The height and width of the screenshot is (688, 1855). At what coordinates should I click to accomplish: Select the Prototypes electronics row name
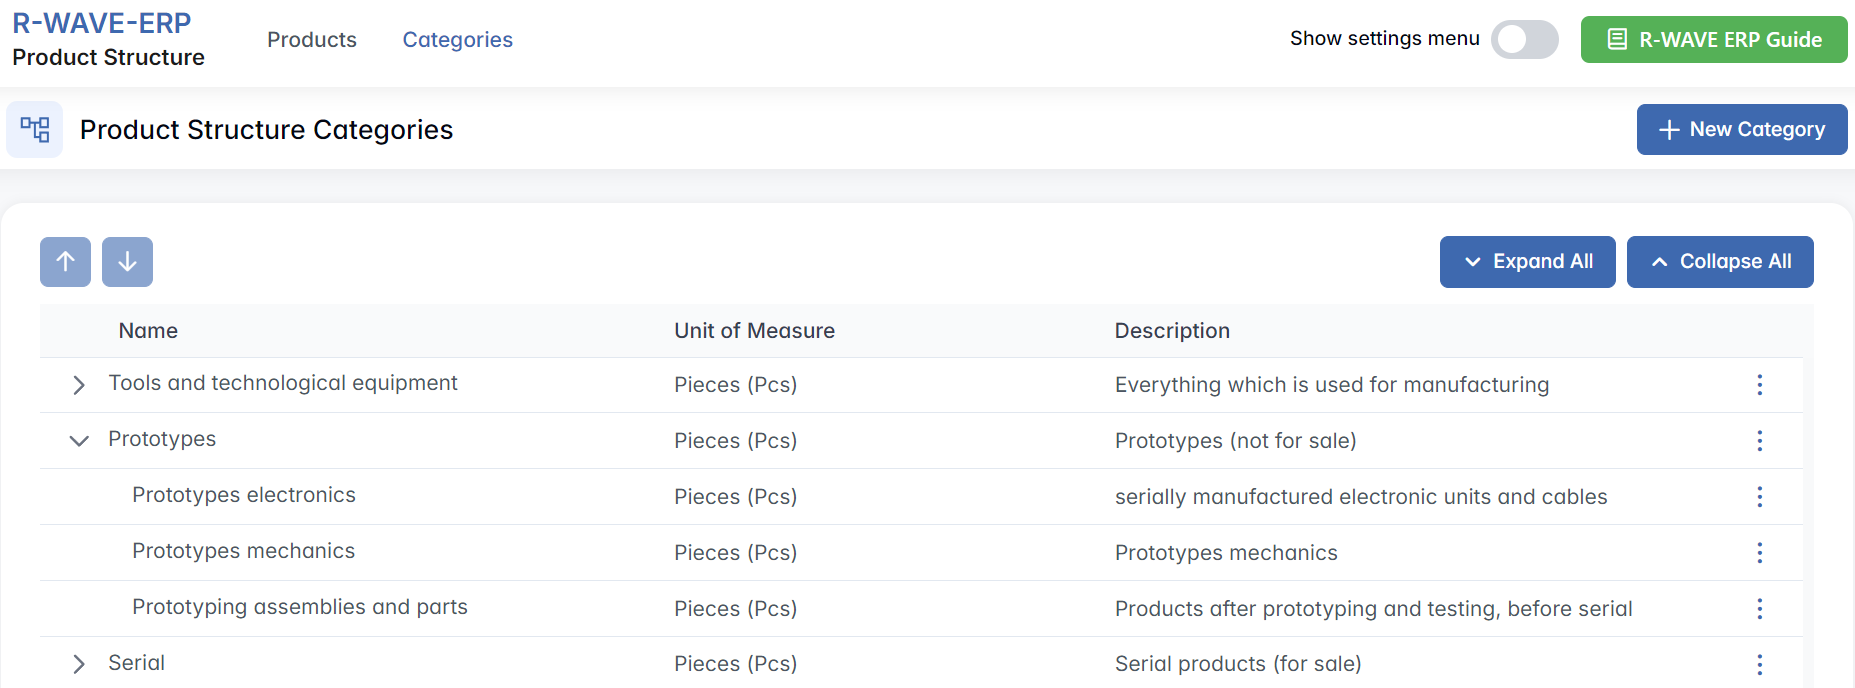tap(244, 495)
